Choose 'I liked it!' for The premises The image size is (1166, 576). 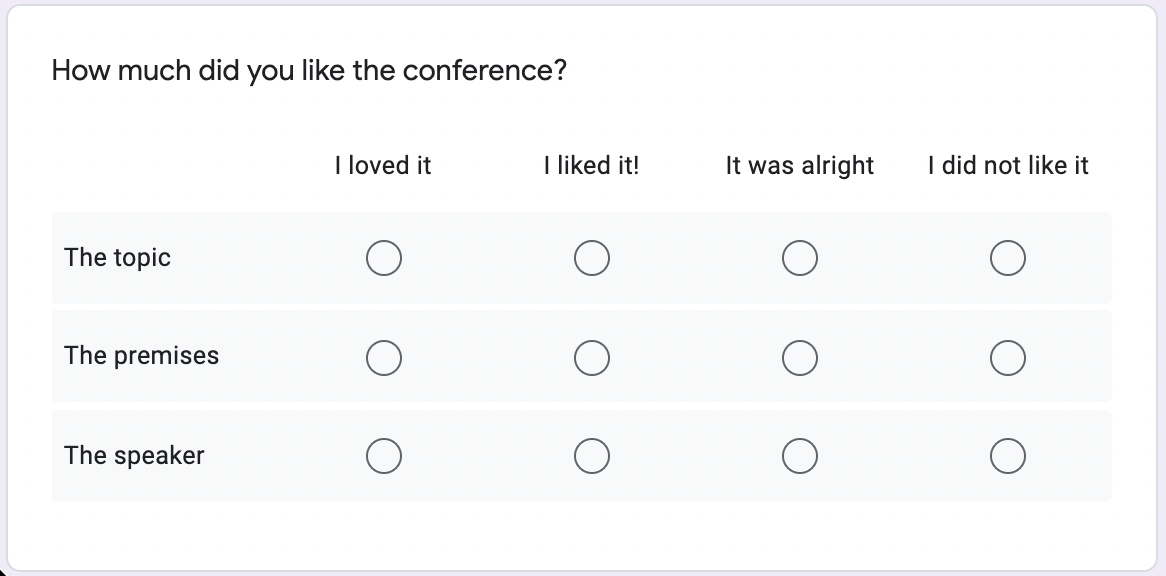point(592,357)
